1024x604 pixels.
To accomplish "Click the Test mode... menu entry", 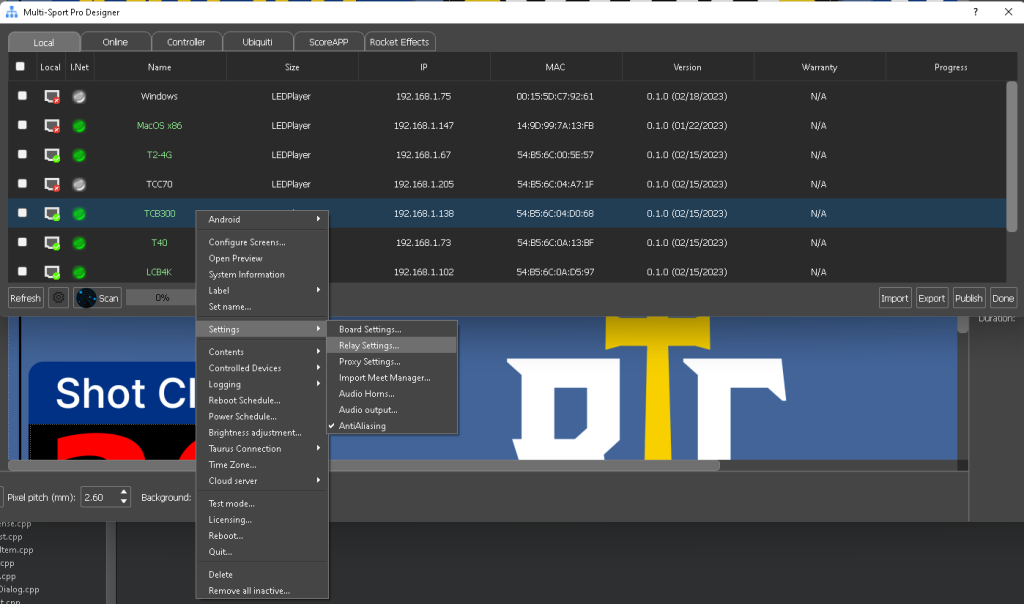I will (x=262, y=503).
